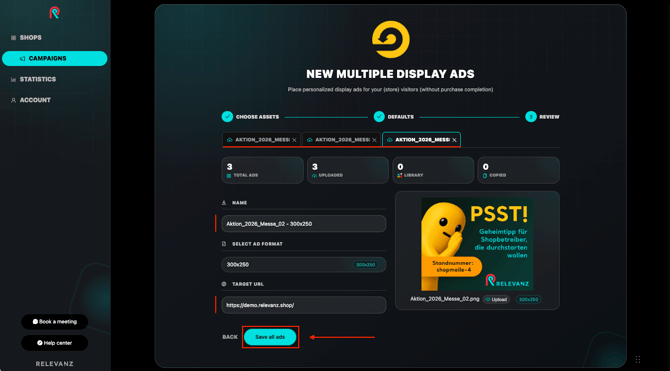Click the Book a meeting button
The height and width of the screenshot is (371, 670).
55,322
